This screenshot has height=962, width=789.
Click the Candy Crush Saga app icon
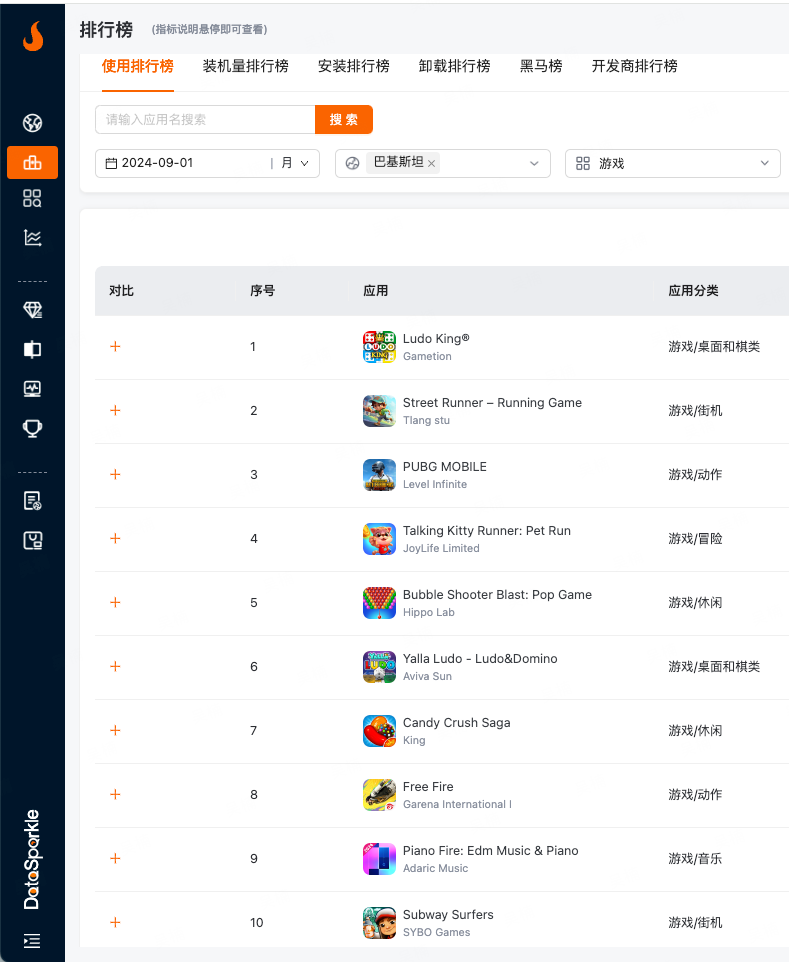(x=379, y=731)
